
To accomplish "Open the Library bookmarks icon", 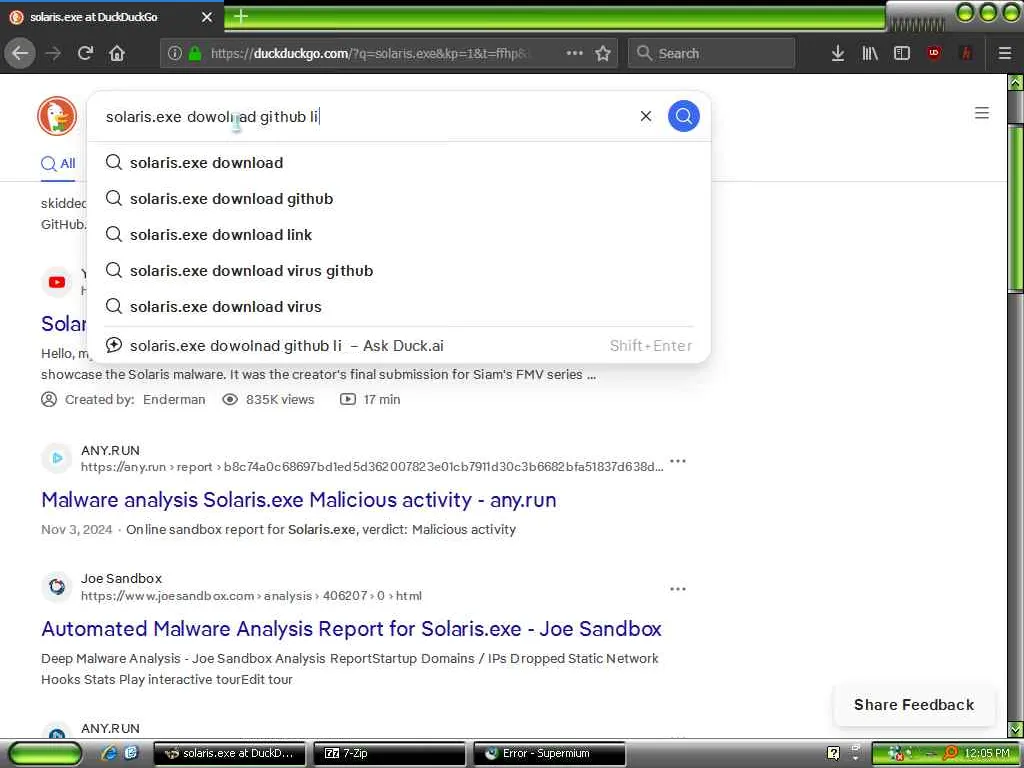I will tap(870, 54).
